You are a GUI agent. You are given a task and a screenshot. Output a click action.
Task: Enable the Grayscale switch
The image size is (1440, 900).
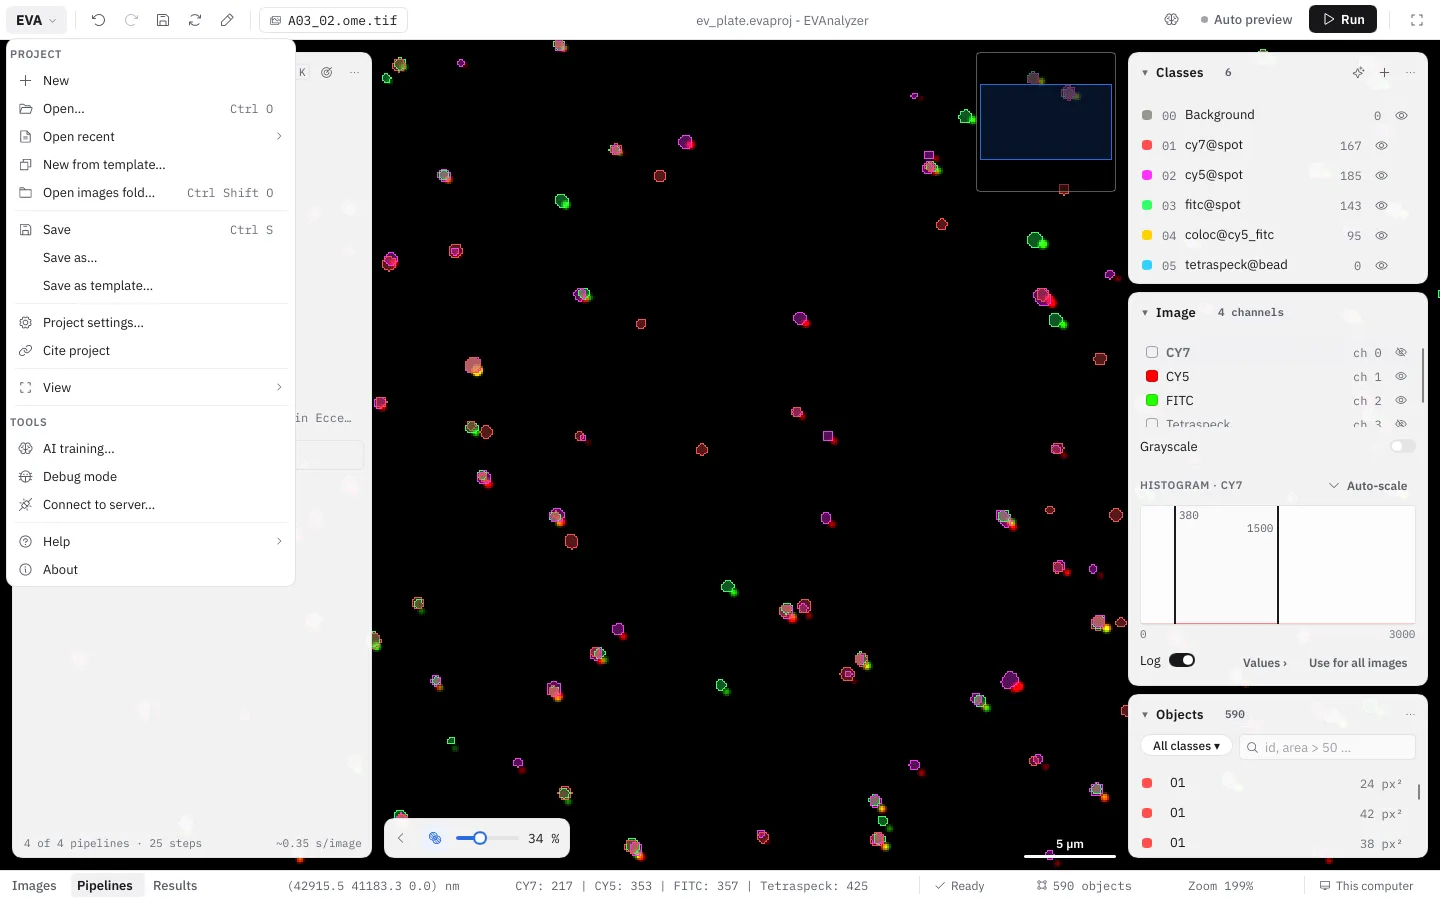click(1403, 447)
